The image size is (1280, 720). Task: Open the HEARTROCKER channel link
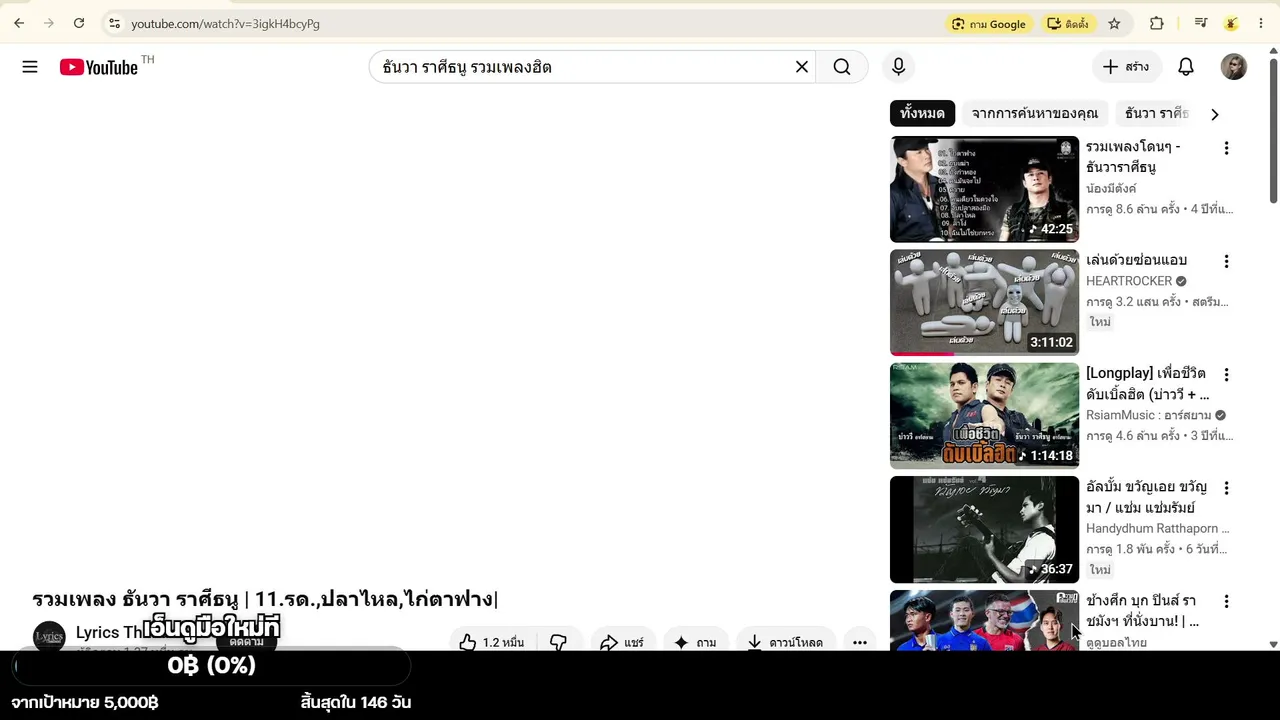pos(1129,281)
